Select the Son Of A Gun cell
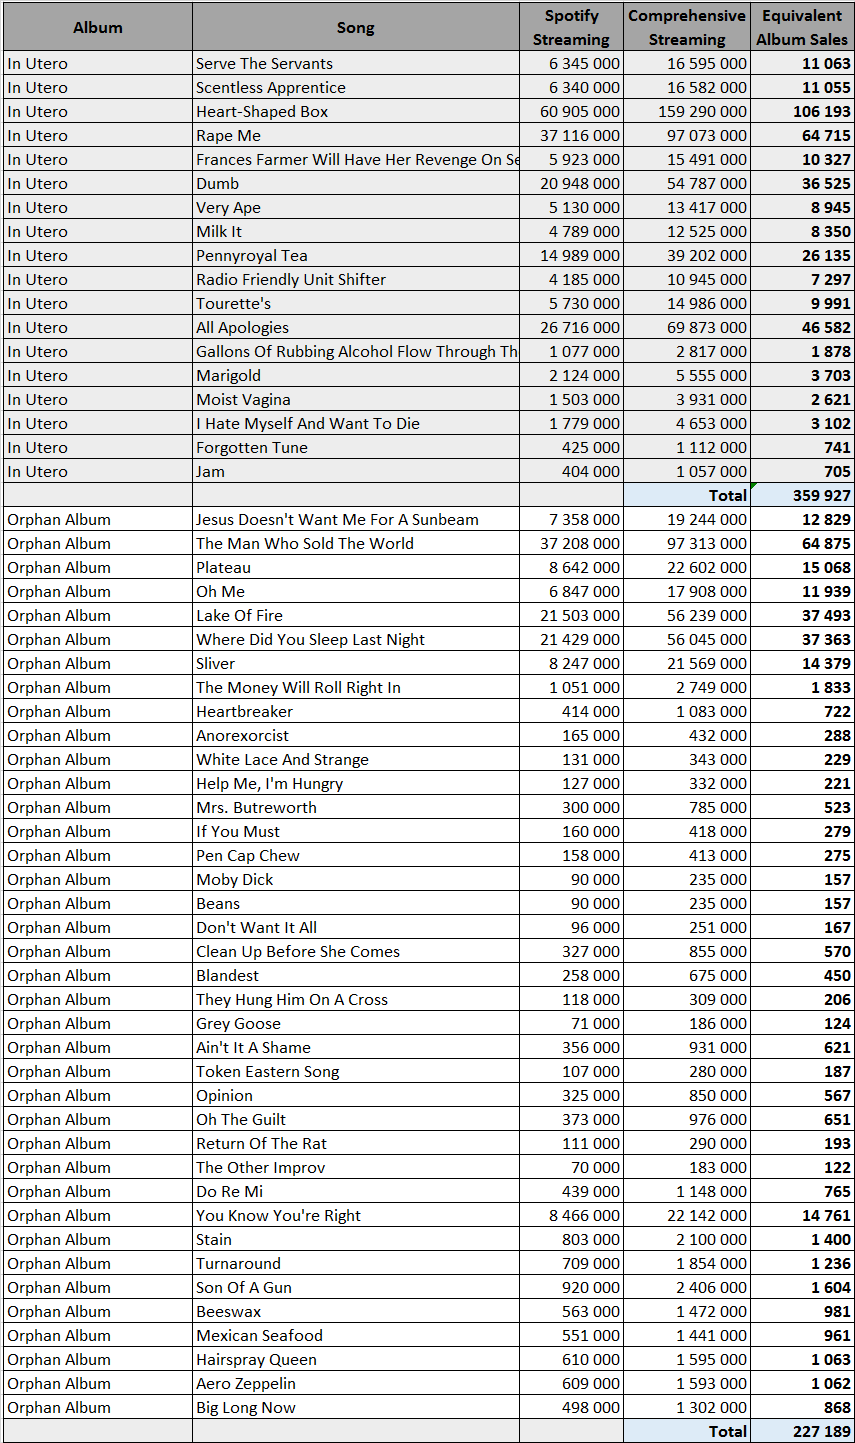Screen dimensions: 855x1443 click(355, 1287)
